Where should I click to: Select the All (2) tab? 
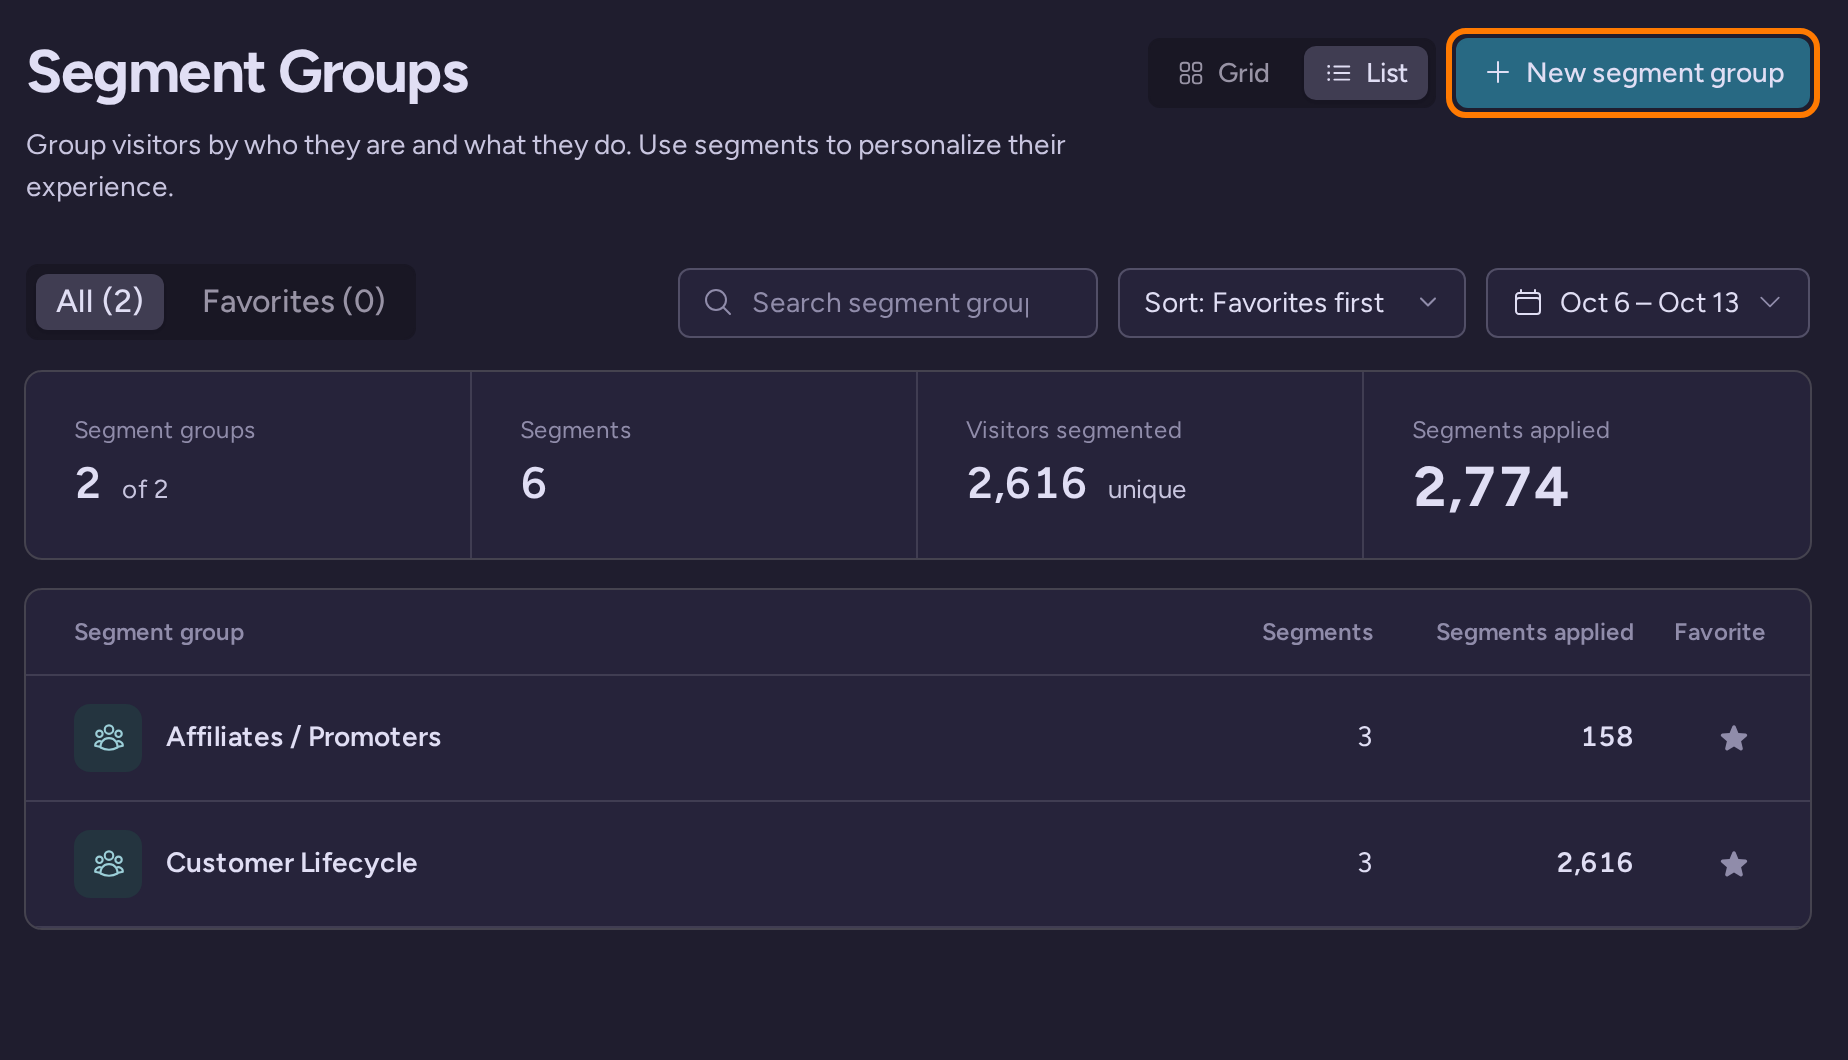[100, 302]
